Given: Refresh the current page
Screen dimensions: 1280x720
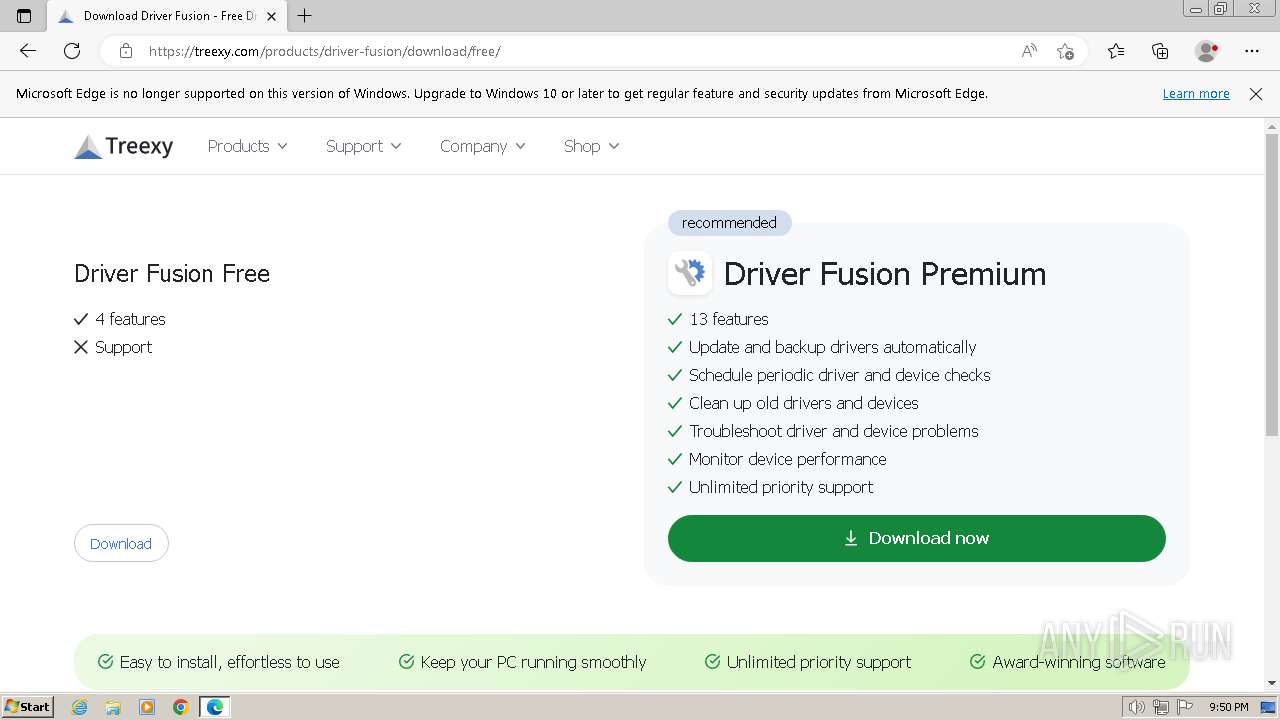Looking at the screenshot, I should tap(72, 51).
